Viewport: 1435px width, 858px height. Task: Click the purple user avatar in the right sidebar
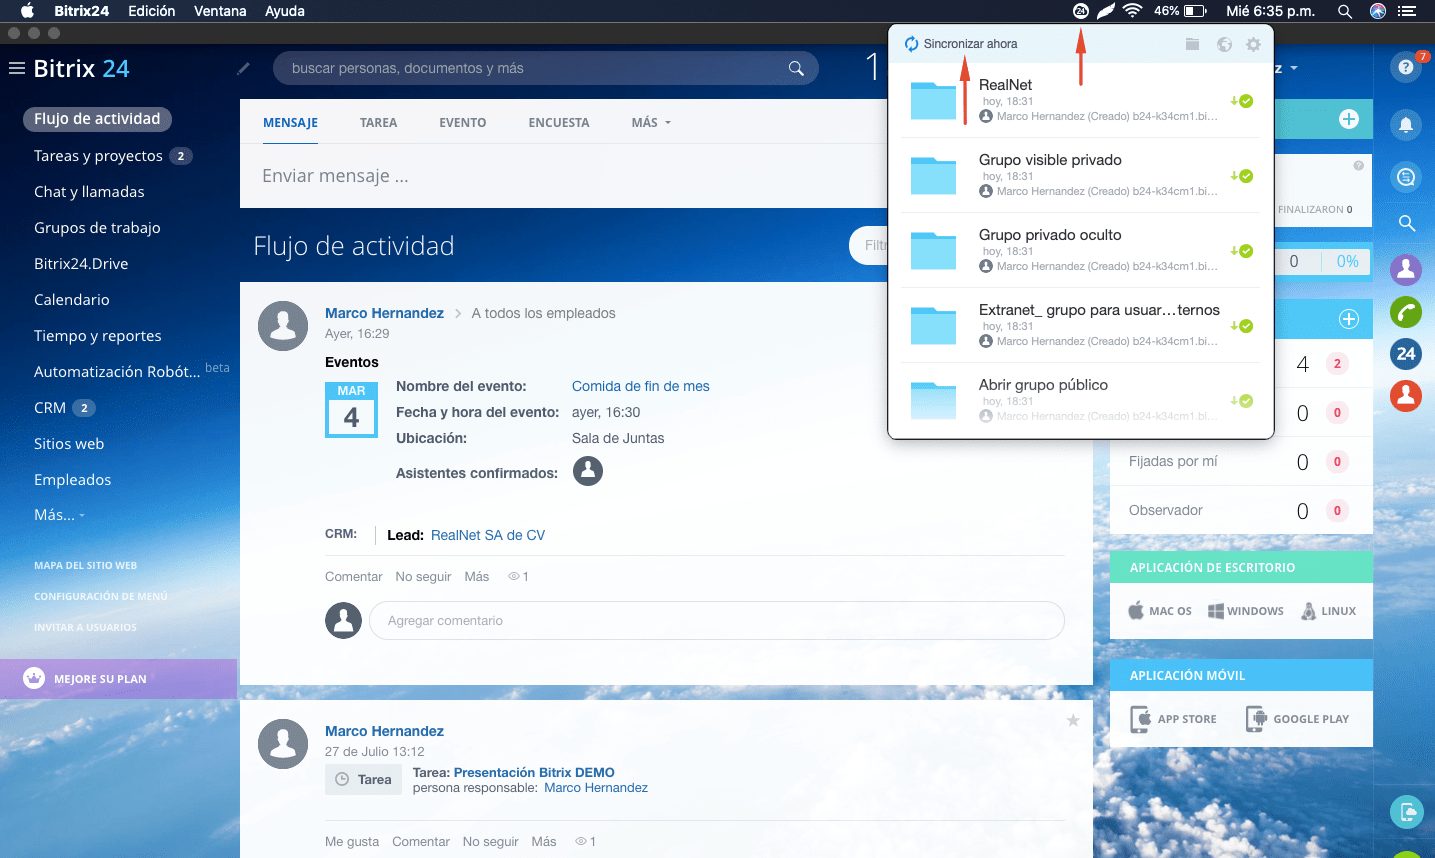coord(1406,269)
